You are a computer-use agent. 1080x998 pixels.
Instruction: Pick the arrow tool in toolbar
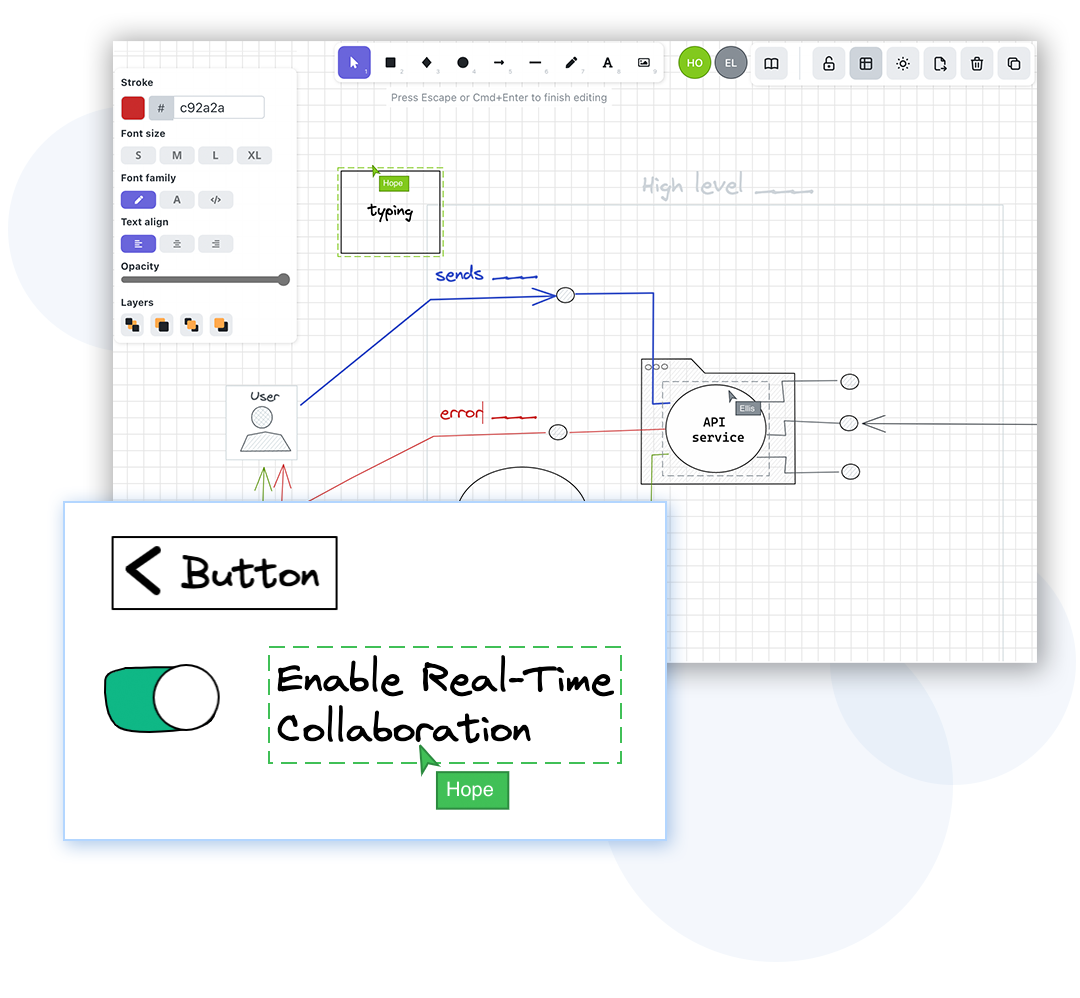coord(499,63)
